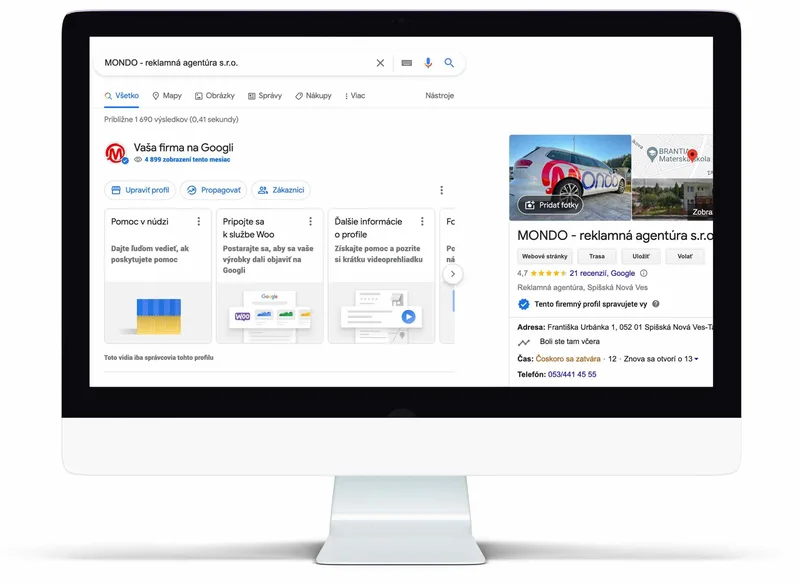The width and height of the screenshot is (800, 584).
Task: Switch to the Mapy tab
Action: [167, 96]
